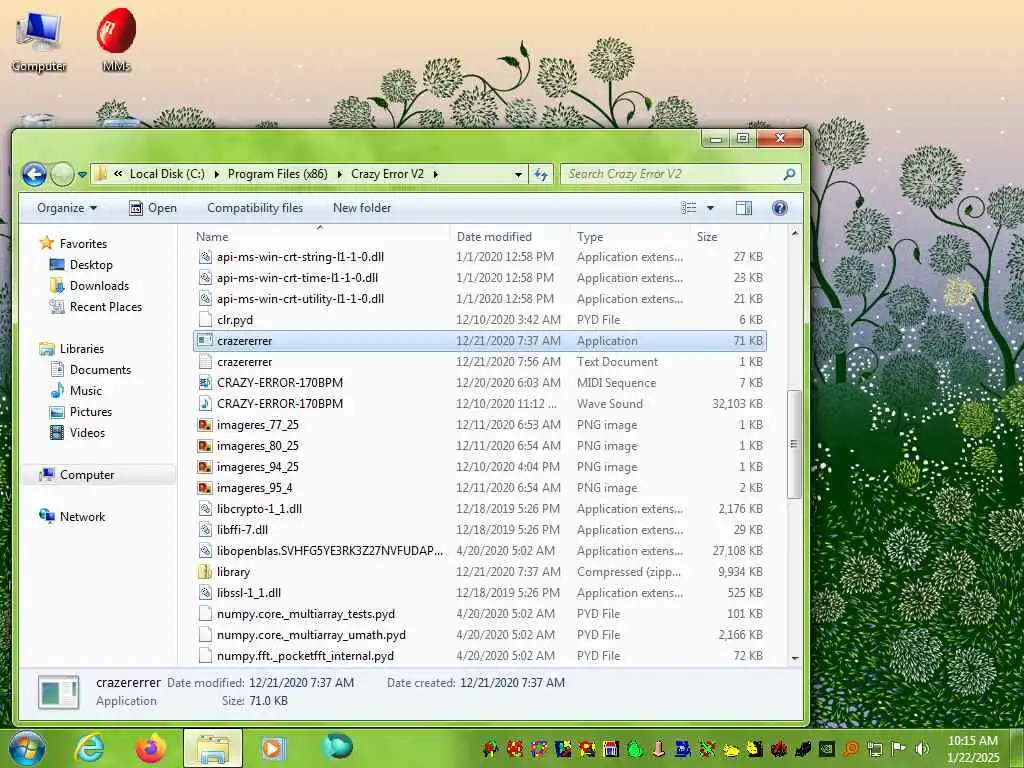Select the imageres_77_25 PNG icon
Image resolution: width=1024 pixels, height=768 pixels.
tap(205, 424)
